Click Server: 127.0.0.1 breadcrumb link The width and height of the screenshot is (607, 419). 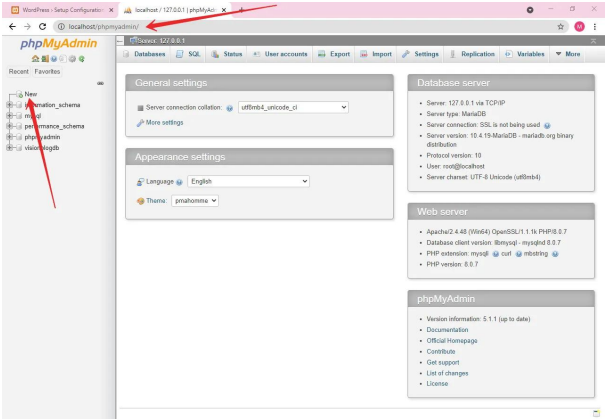click(x=161, y=41)
